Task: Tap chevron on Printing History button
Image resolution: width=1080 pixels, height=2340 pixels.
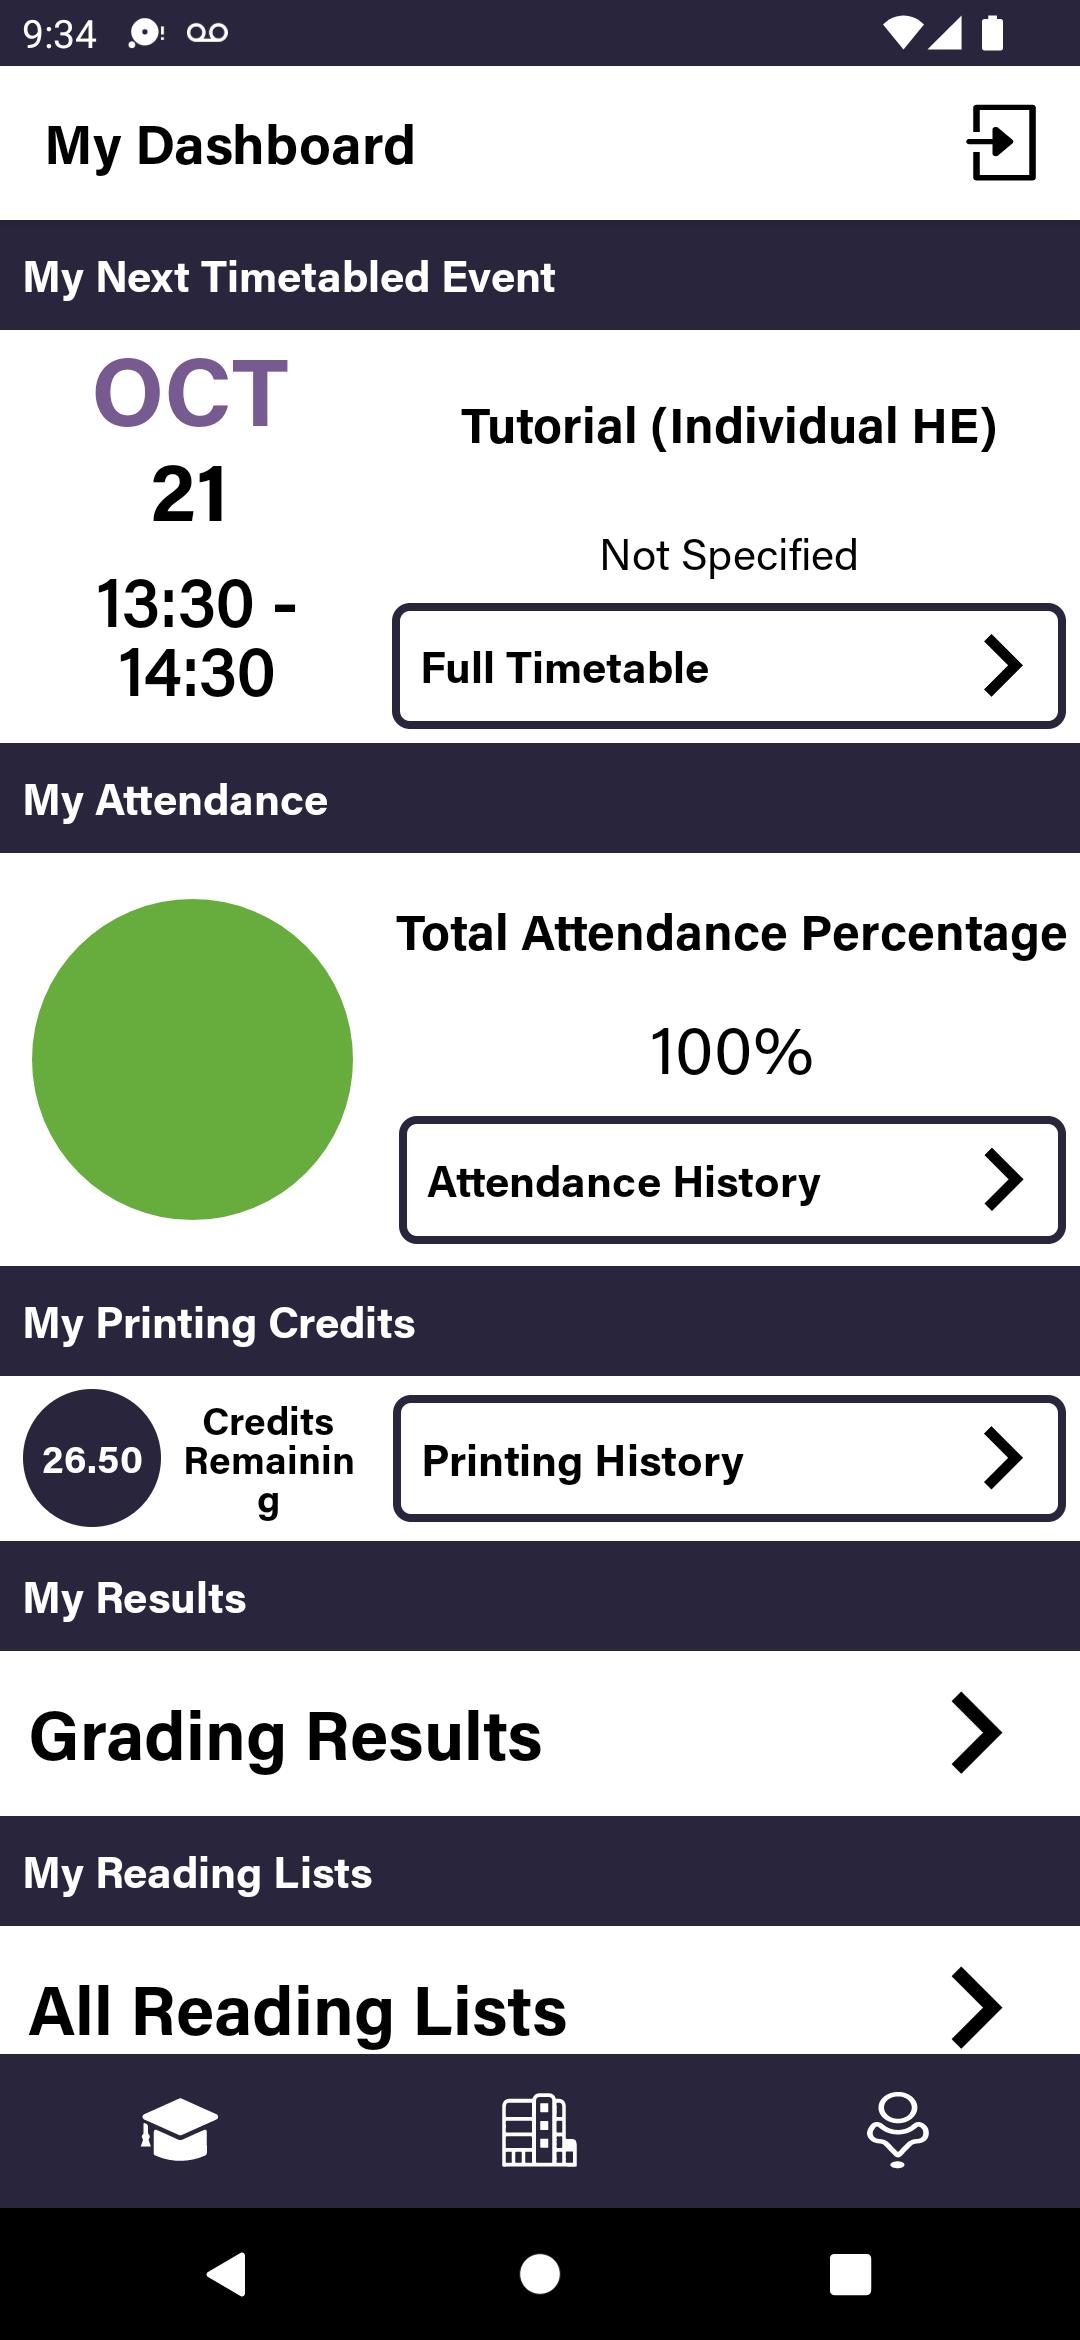Action: (1003, 1458)
